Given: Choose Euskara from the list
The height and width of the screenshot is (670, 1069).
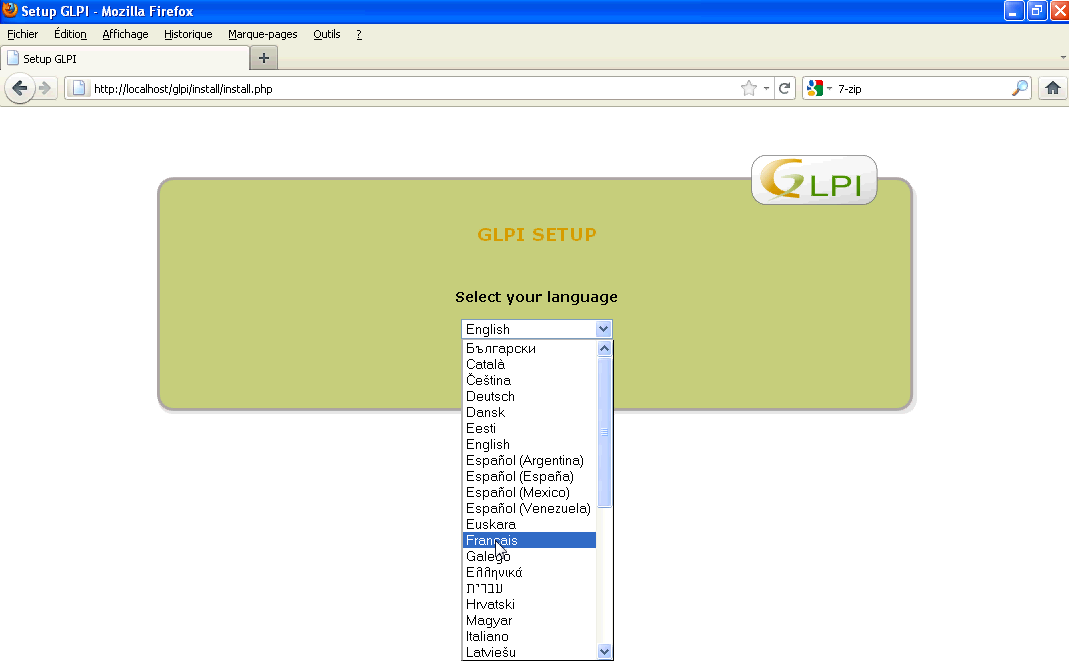Looking at the screenshot, I should point(529,524).
